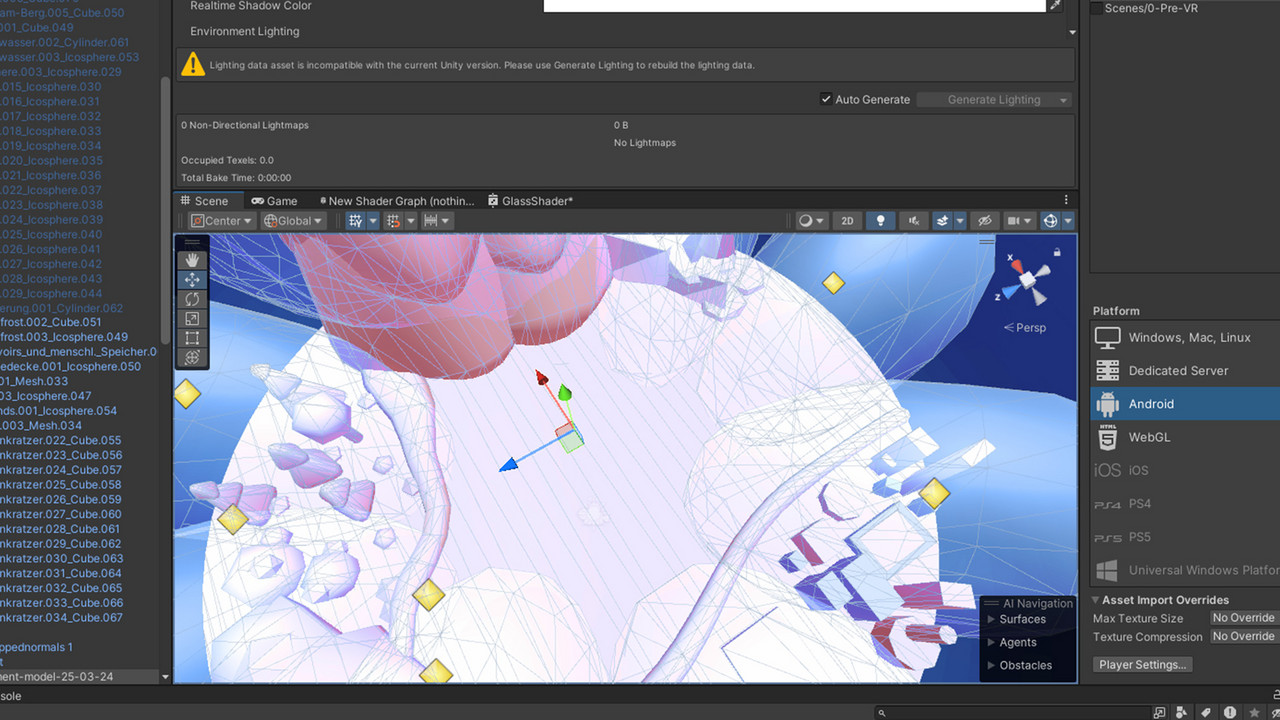Screen dimensions: 1280x720
Task: Click the gizmos globe icon
Action: tap(1050, 221)
